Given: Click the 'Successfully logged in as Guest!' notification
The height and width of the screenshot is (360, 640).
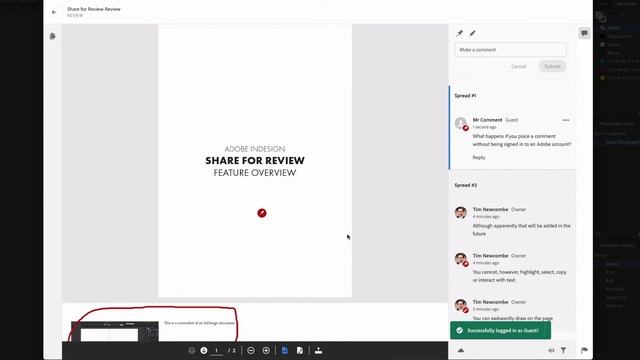Looking at the screenshot, I should pyautogui.click(x=500, y=331).
